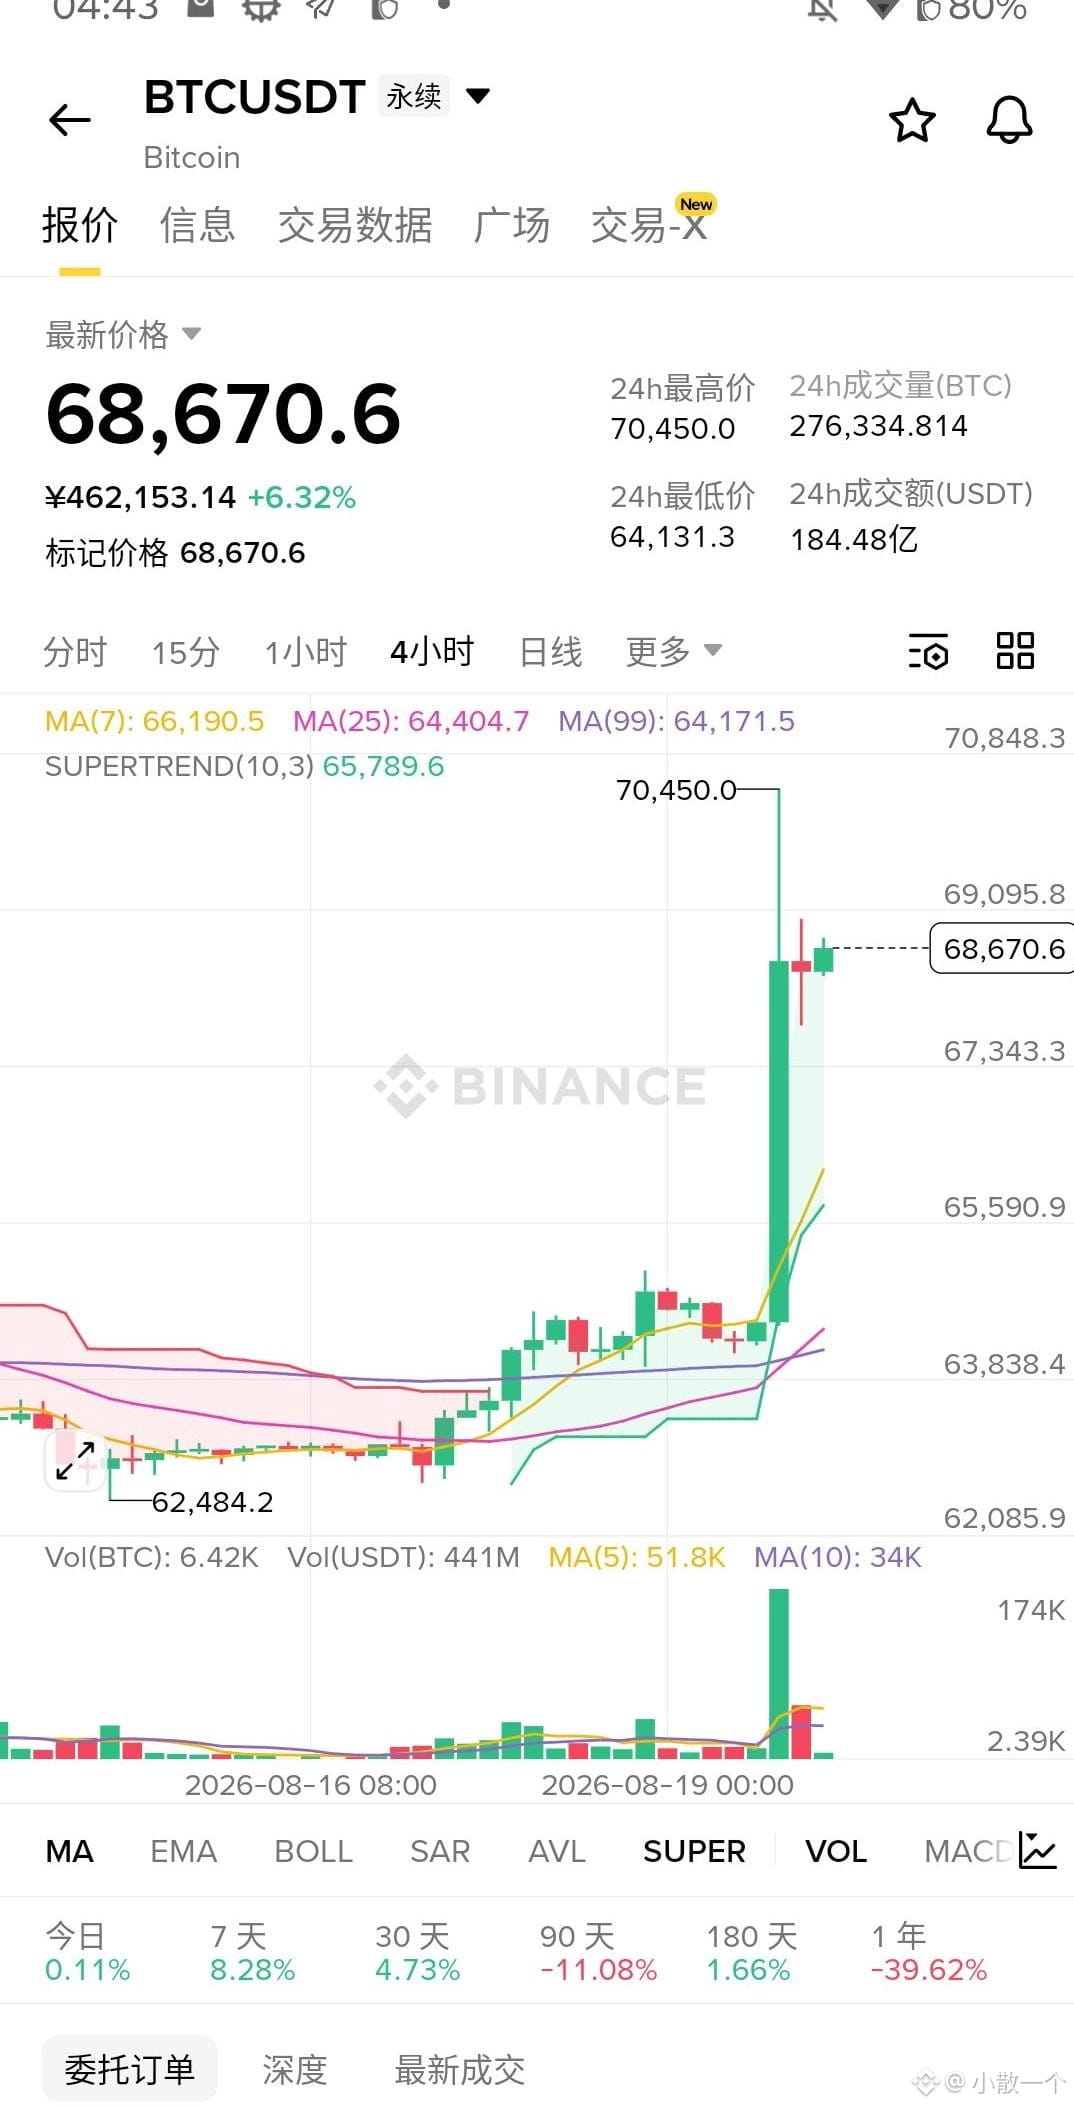Screen dimensions: 1074x2108
Task: Open price alert bell icon
Action: coord(1009,120)
